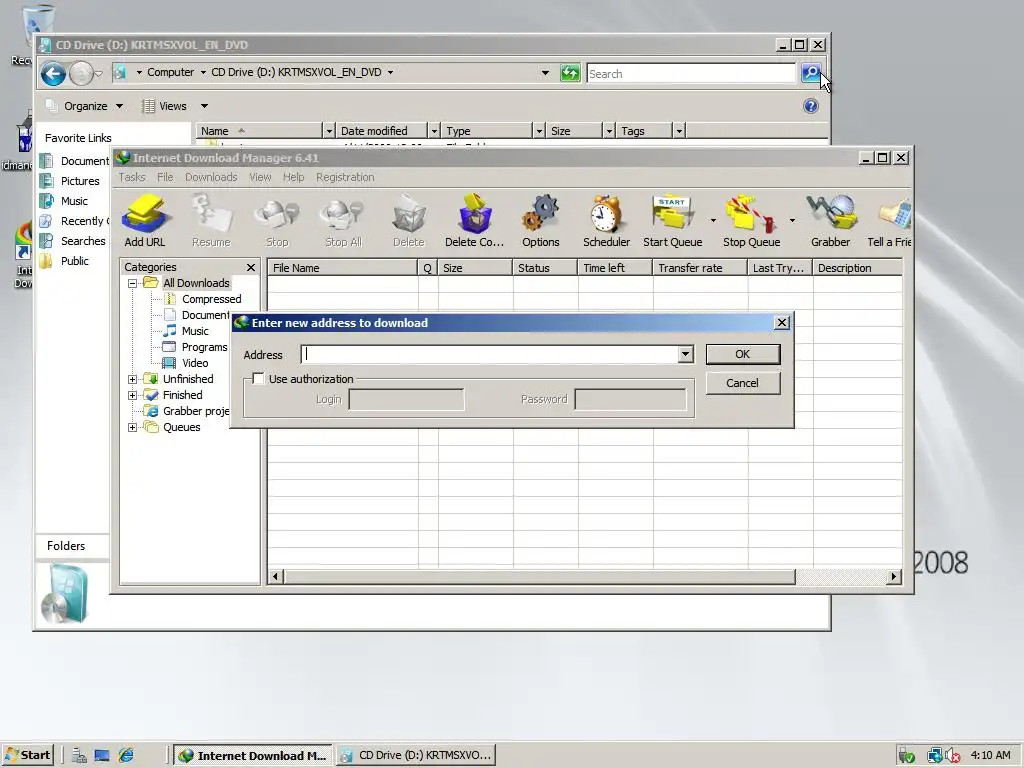1024x768 pixels.
Task: Click Explorer back arrow button
Action: [53, 73]
